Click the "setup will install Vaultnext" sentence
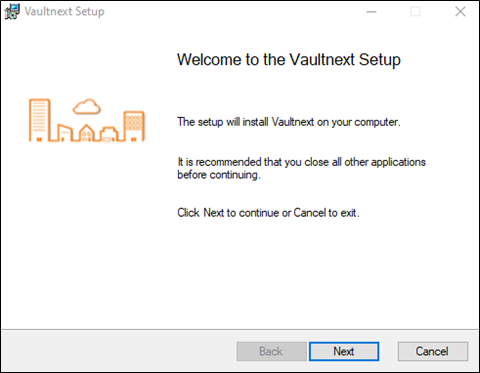The height and width of the screenshot is (373, 480). click(289, 122)
